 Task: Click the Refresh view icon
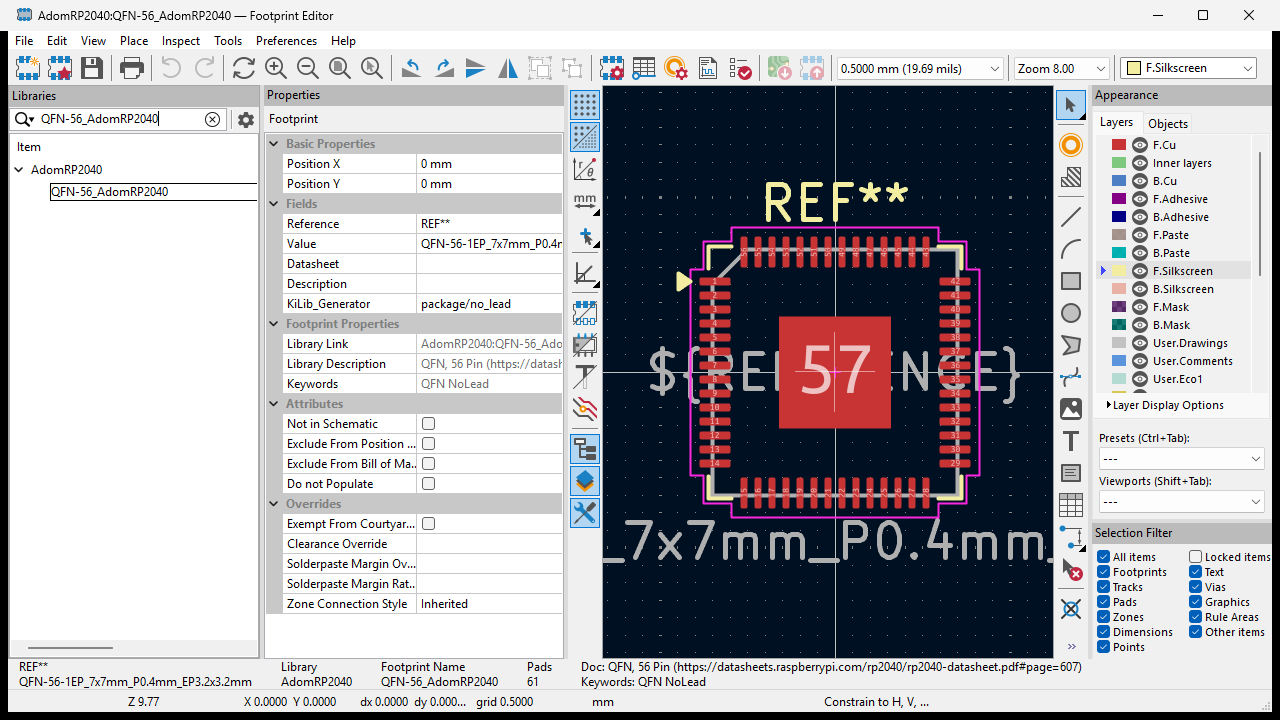243,68
